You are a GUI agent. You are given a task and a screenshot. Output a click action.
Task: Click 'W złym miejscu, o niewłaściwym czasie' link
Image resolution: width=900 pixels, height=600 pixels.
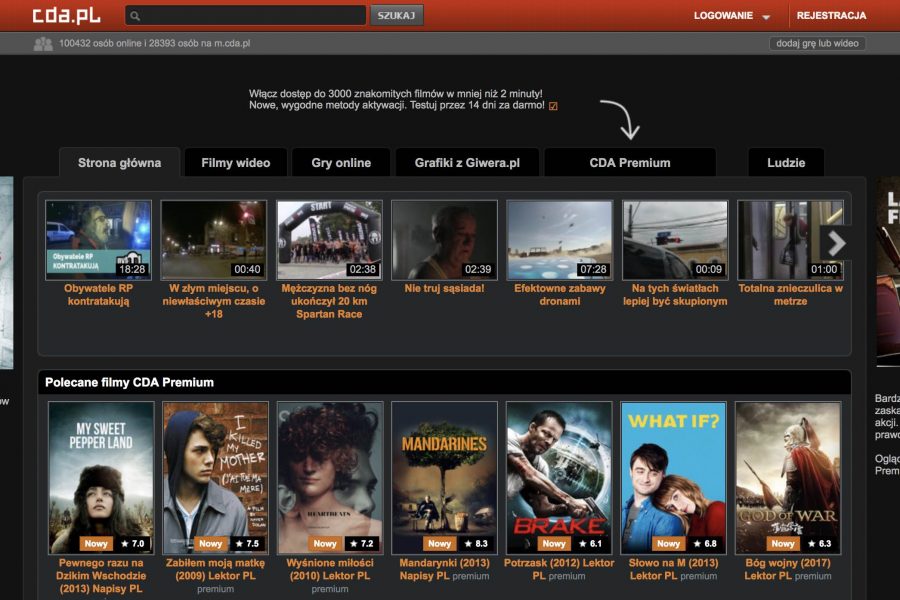coord(214,301)
